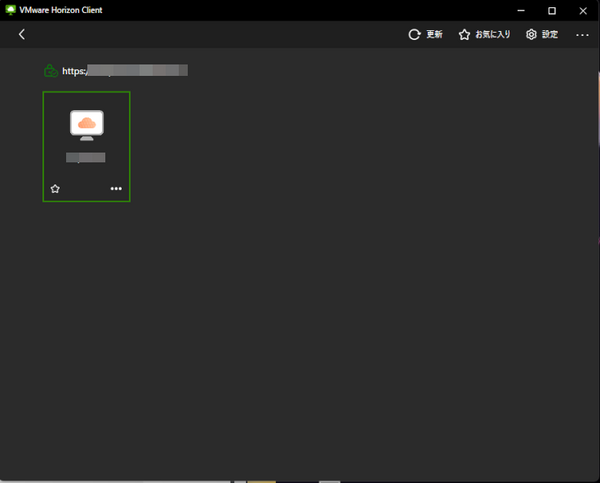
Task: Click the VMware Horizon Client title text
Action: (60, 9)
